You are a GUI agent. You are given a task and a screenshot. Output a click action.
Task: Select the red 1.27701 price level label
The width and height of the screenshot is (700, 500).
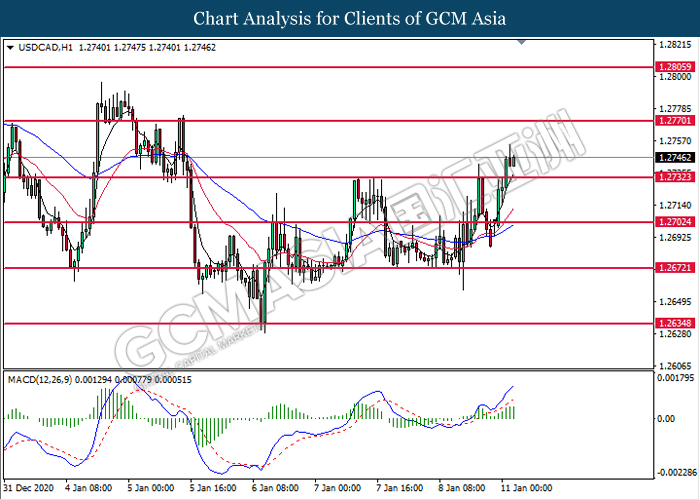click(675, 121)
